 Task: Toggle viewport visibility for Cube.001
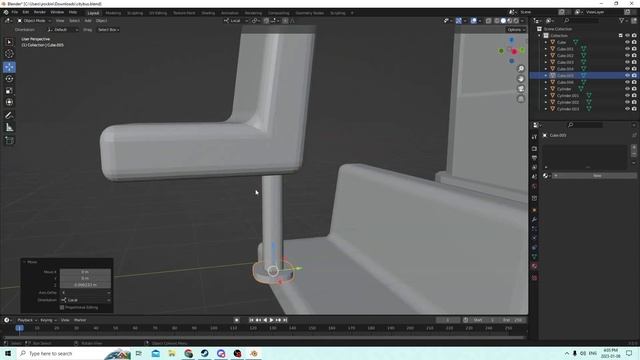[627, 49]
